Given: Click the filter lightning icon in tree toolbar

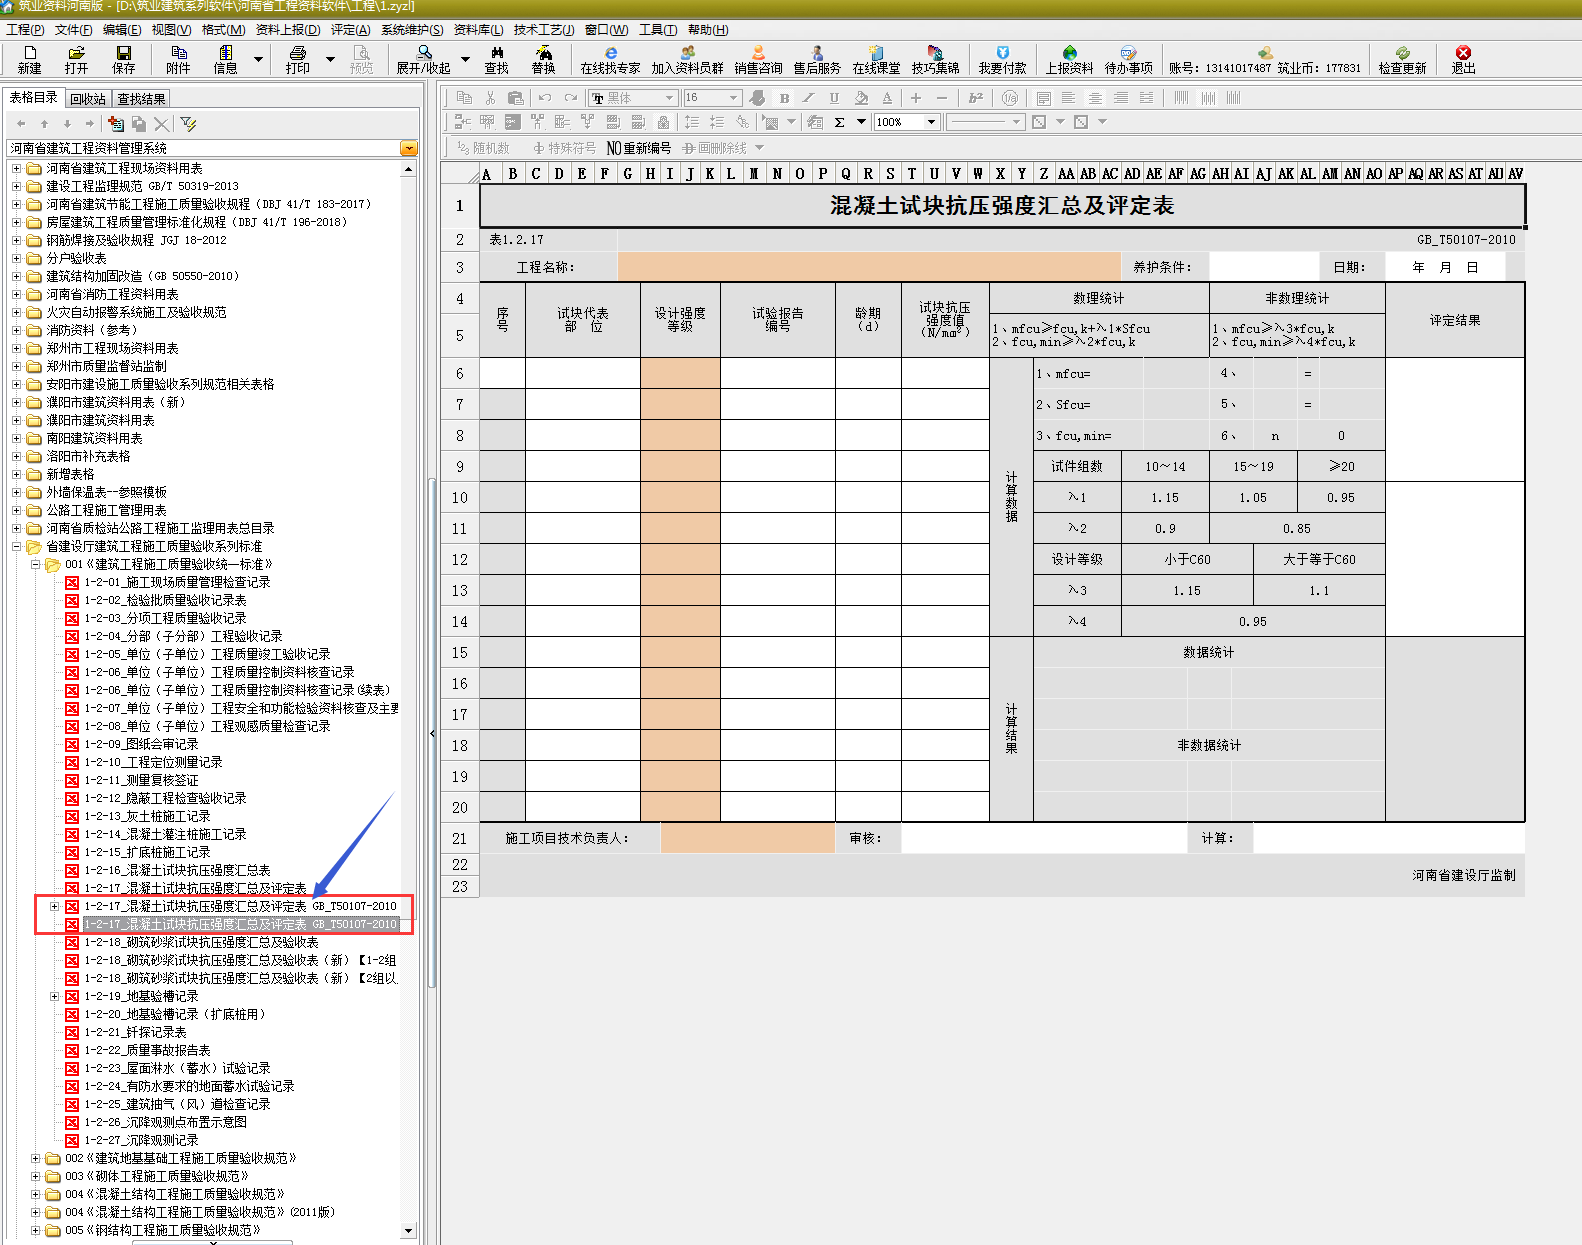Looking at the screenshot, I should (x=188, y=124).
